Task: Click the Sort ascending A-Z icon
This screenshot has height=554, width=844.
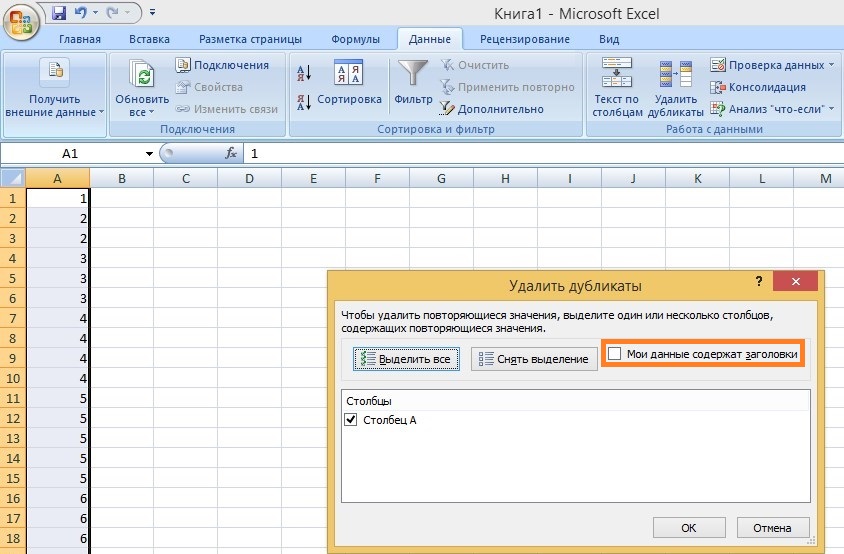Action: (x=306, y=71)
